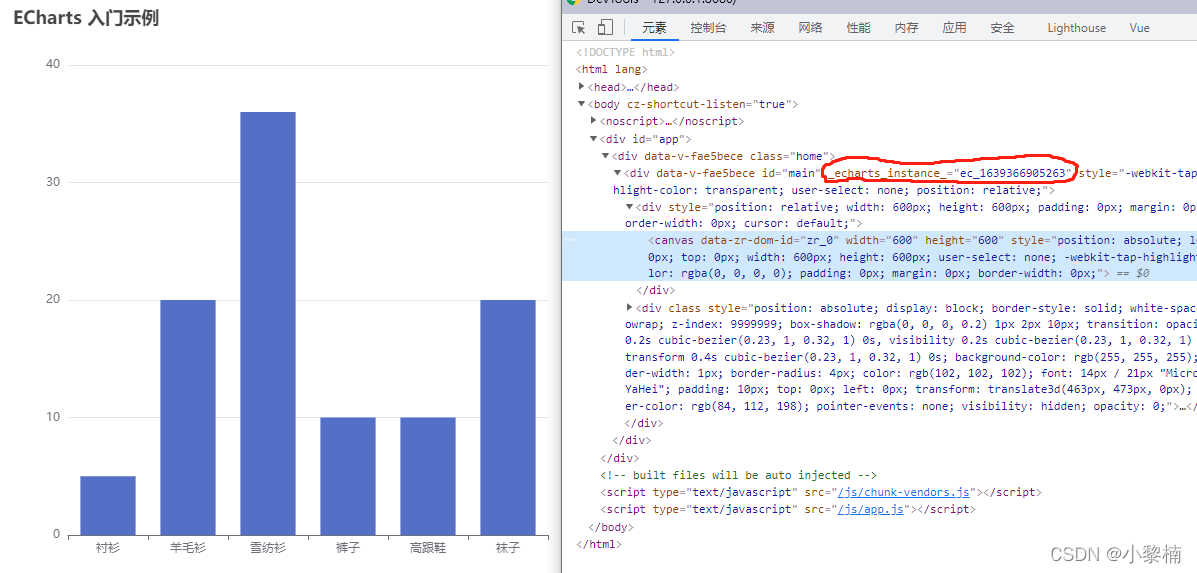Switch to the 控制台 tab
Image resolution: width=1197 pixels, height=573 pixels.
click(x=708, y=27)
